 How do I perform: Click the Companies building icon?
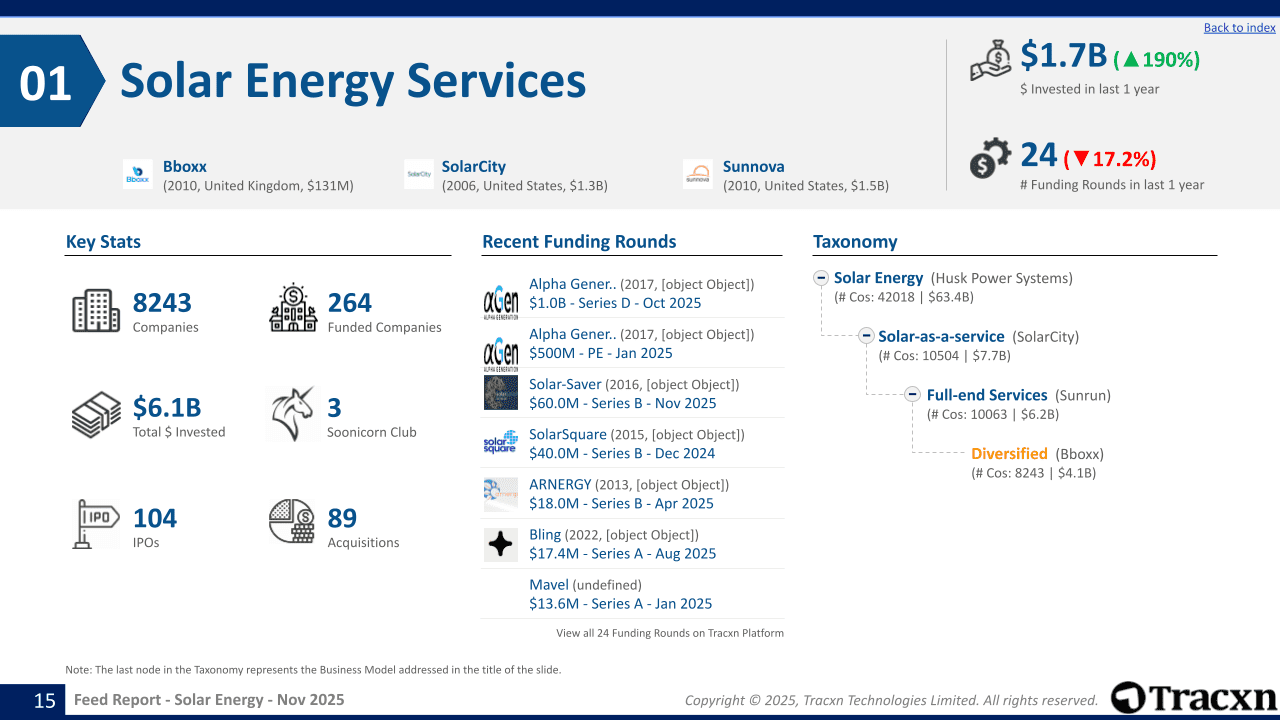click(96, 311)
